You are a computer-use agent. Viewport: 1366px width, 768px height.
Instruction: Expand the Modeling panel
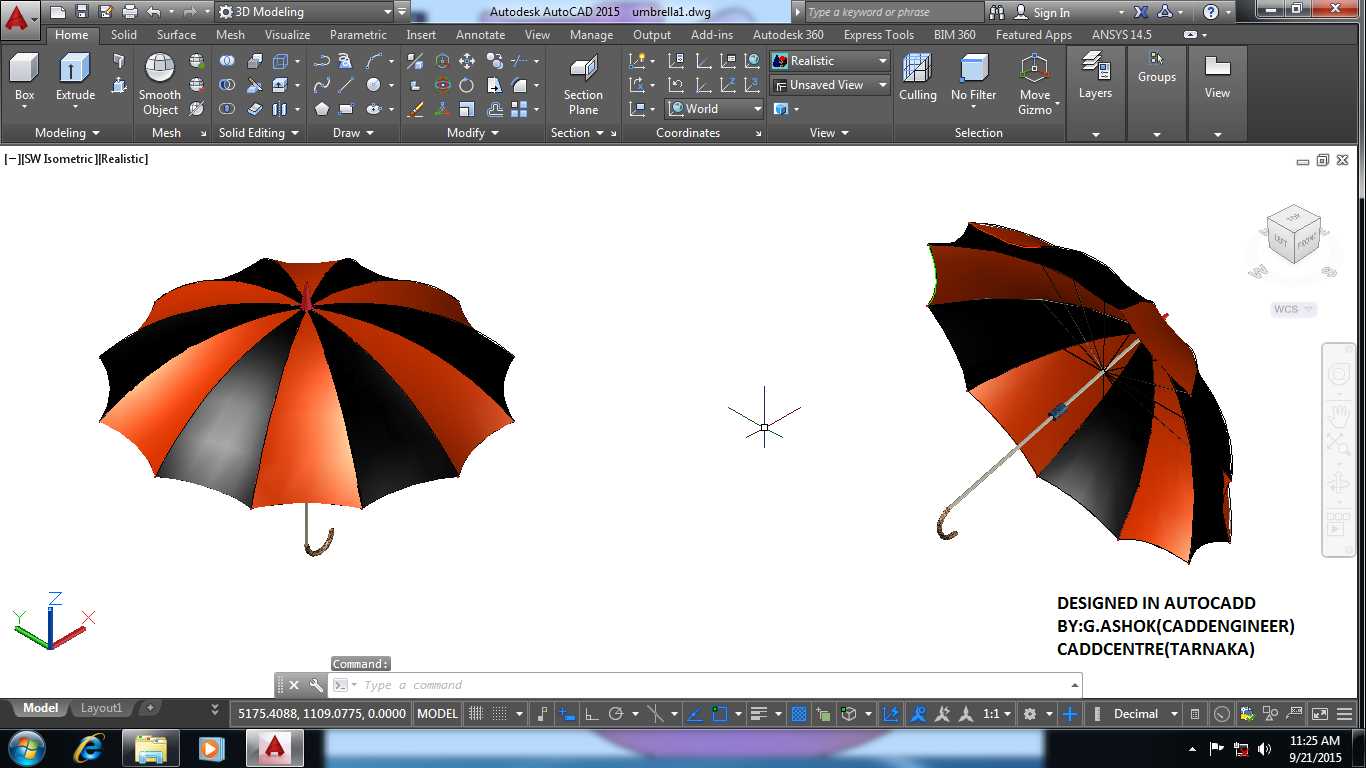coord(67,133)
